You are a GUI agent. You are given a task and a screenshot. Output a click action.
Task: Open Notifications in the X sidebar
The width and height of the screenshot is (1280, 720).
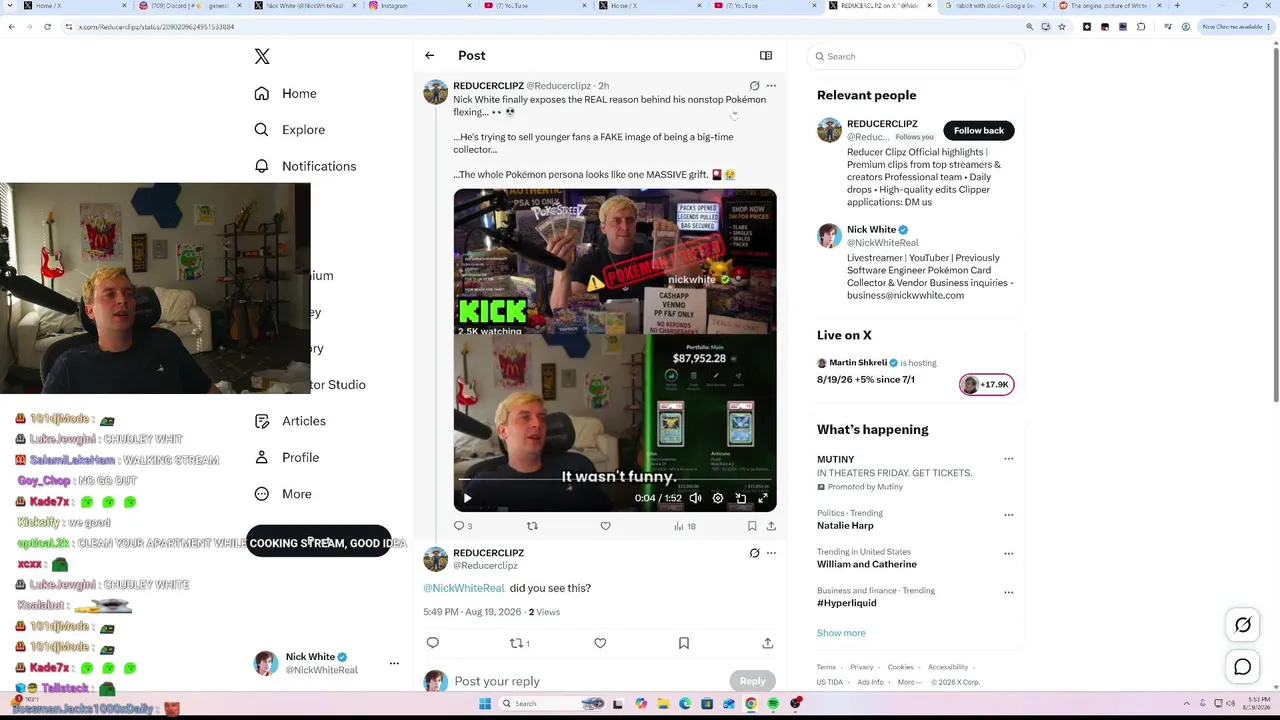(x=305, y=166)
